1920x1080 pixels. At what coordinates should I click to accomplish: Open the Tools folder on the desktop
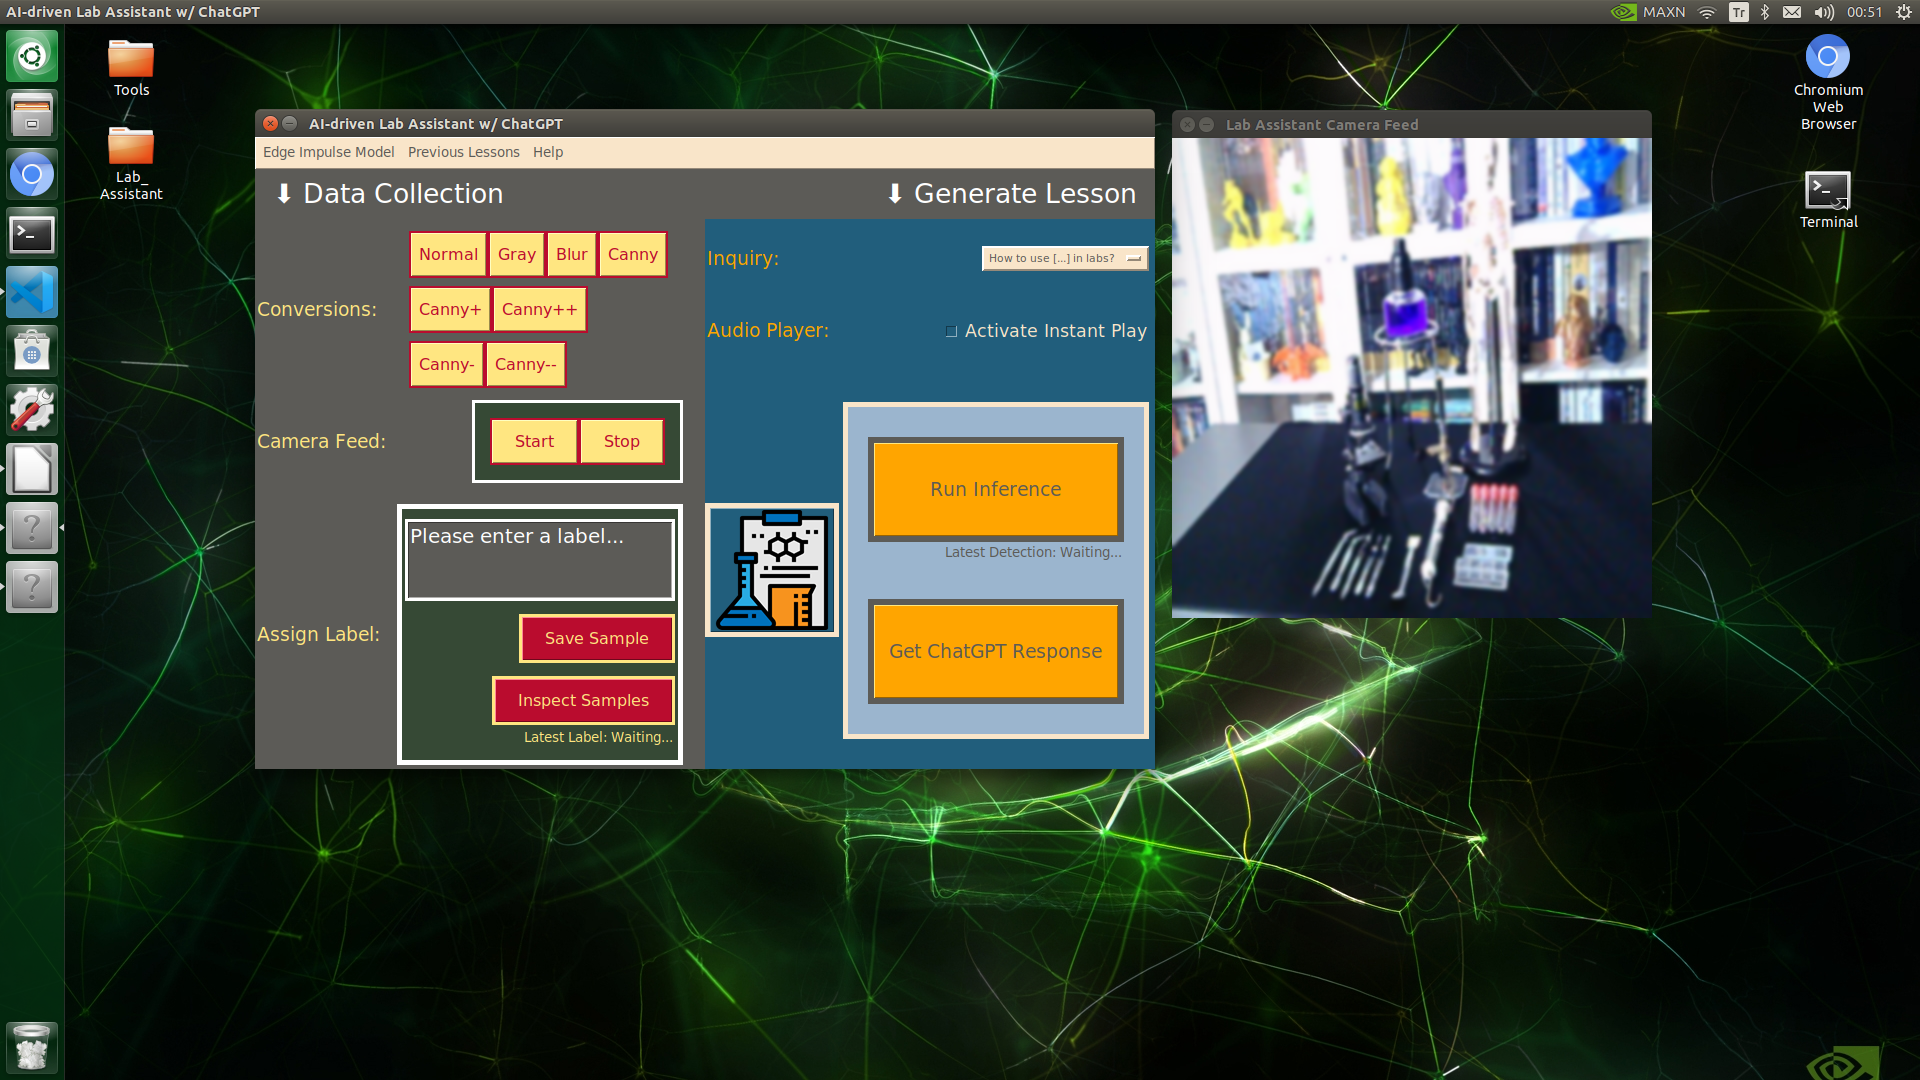coord(131,68)
